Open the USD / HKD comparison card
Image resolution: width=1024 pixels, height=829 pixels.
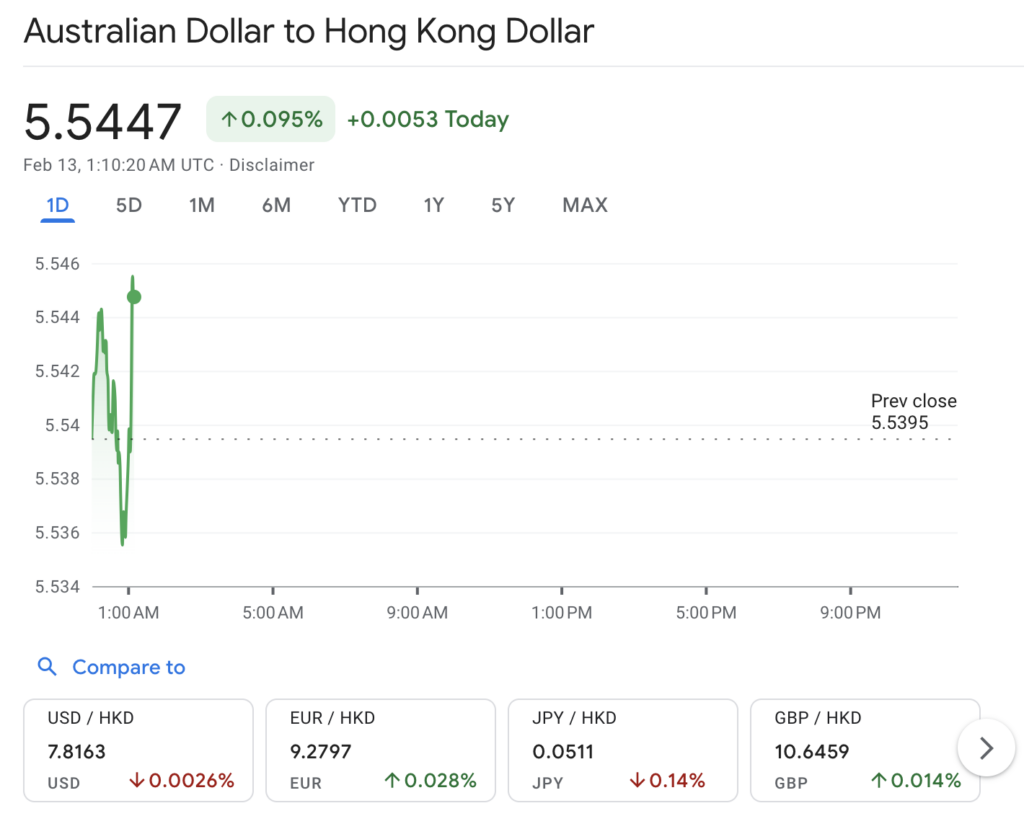tap(139, 750)
